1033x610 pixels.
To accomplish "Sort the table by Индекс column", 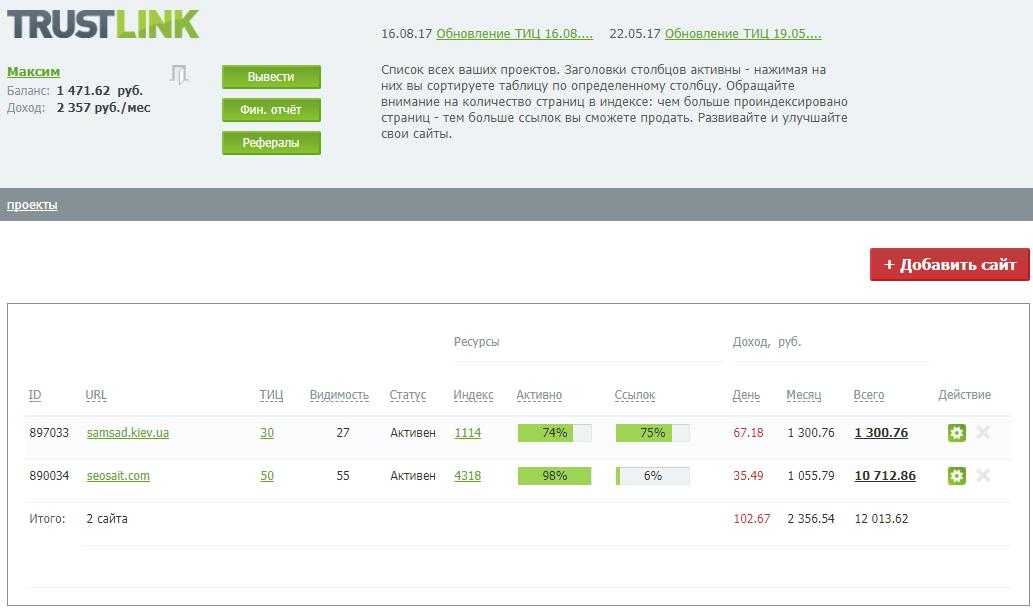I will click(x=473, y=395).
